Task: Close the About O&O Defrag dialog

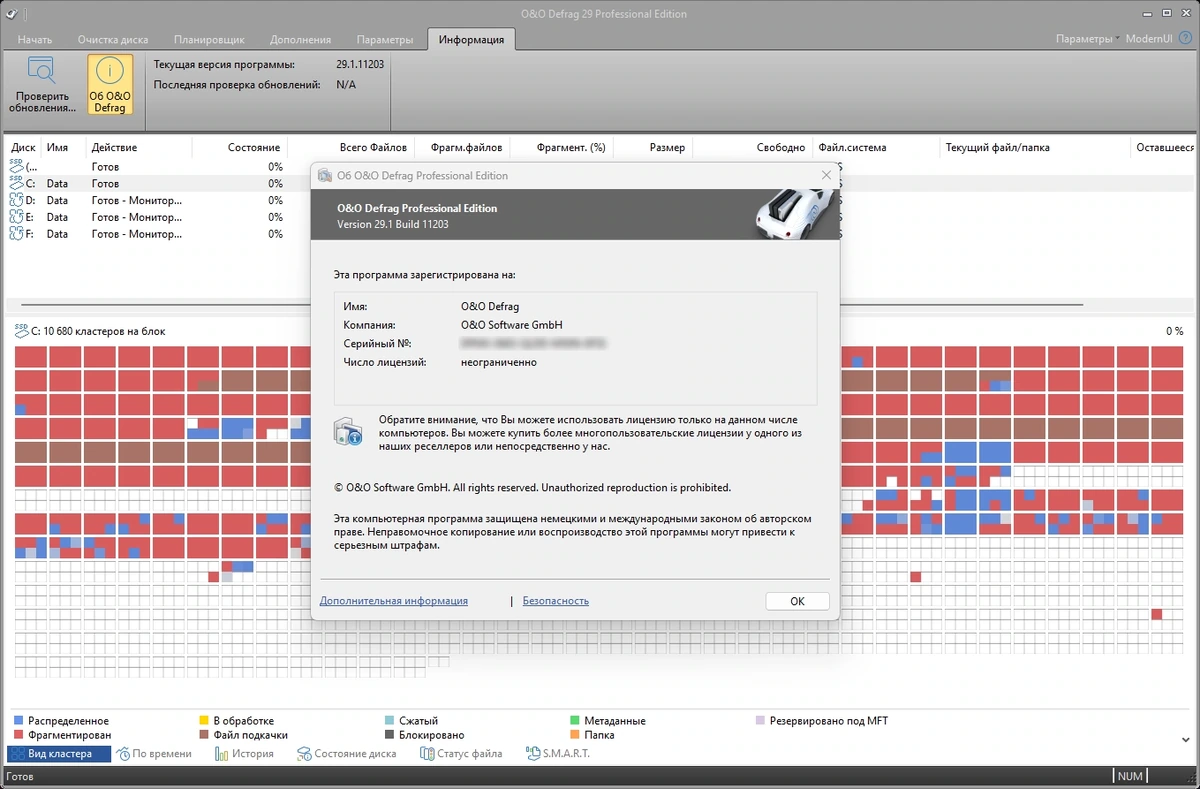Action: pos(826,175)
